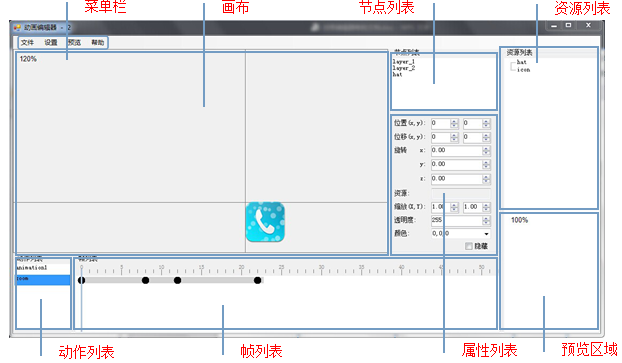Click frame 30 on the timeline ruler
The image size is (622, 363).
tap(321, 269)
